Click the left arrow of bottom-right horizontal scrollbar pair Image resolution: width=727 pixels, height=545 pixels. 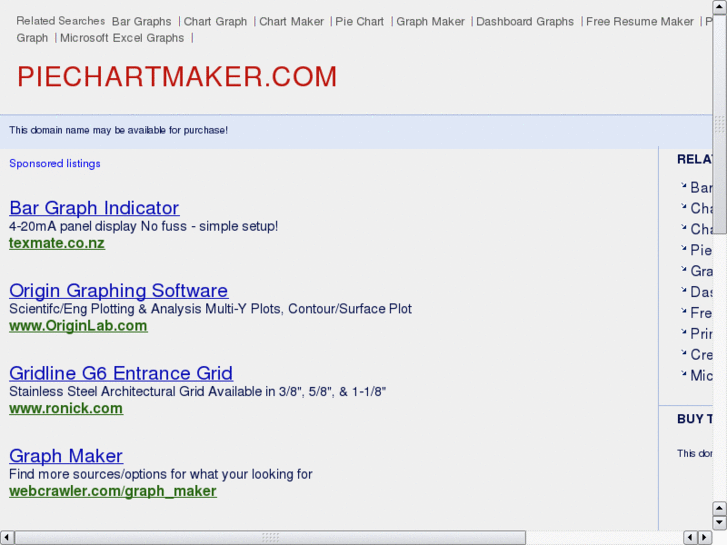coord(691,538)
